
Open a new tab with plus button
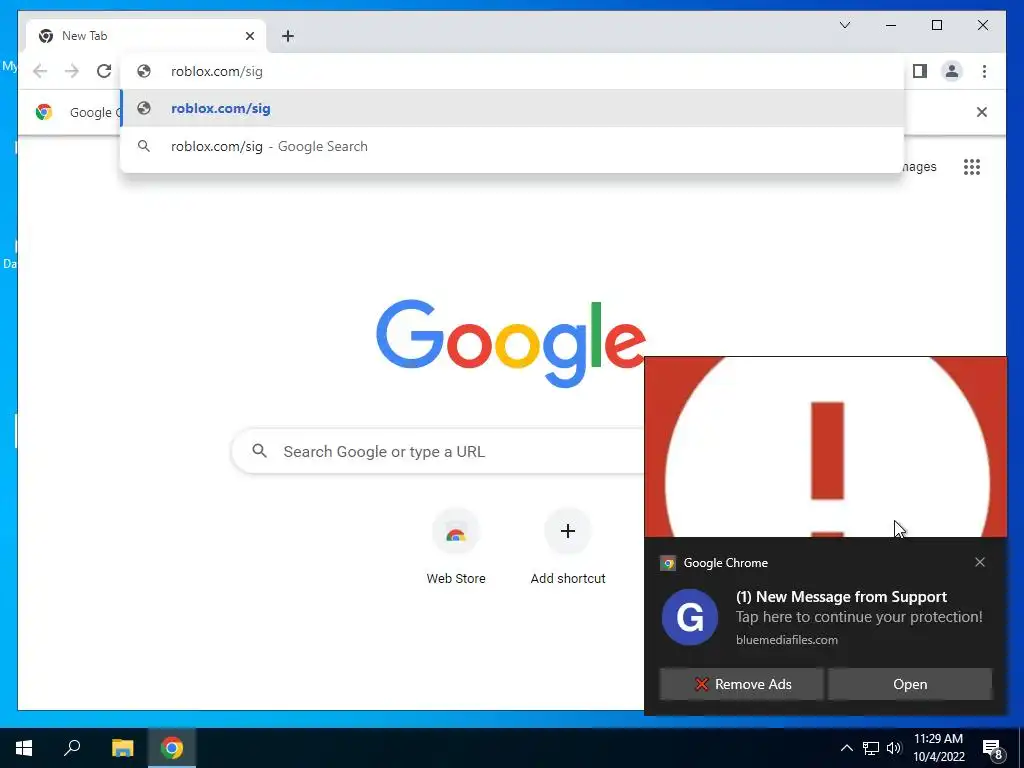(x=288, y=36)
